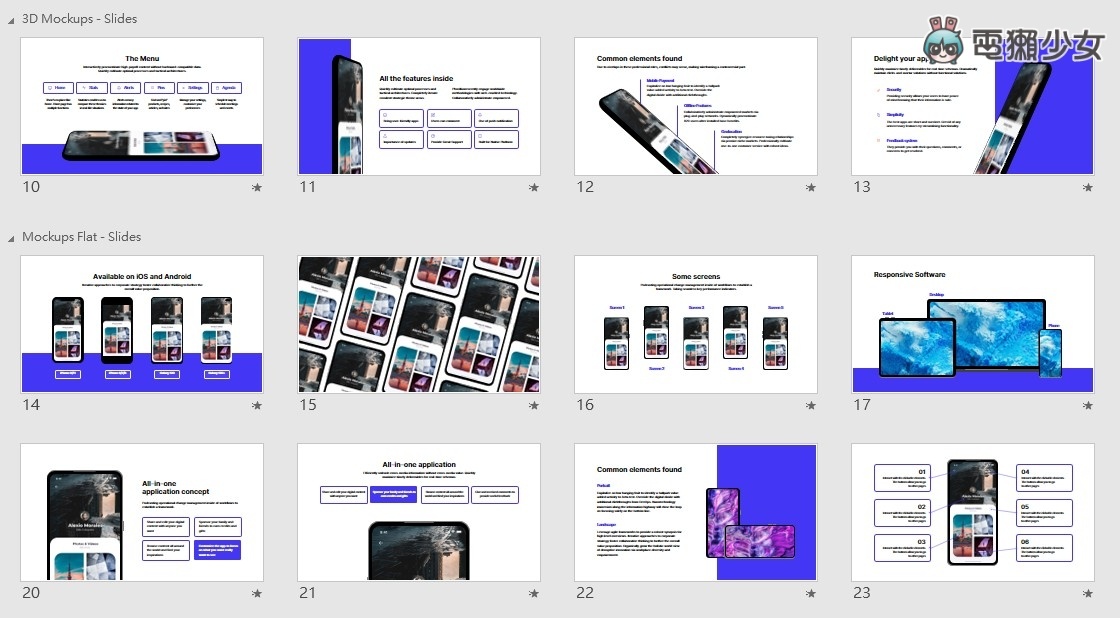Open the Some screens slide thumbnail
The width and height of the screenshot is (1120, 618).
tap(696, 323)
